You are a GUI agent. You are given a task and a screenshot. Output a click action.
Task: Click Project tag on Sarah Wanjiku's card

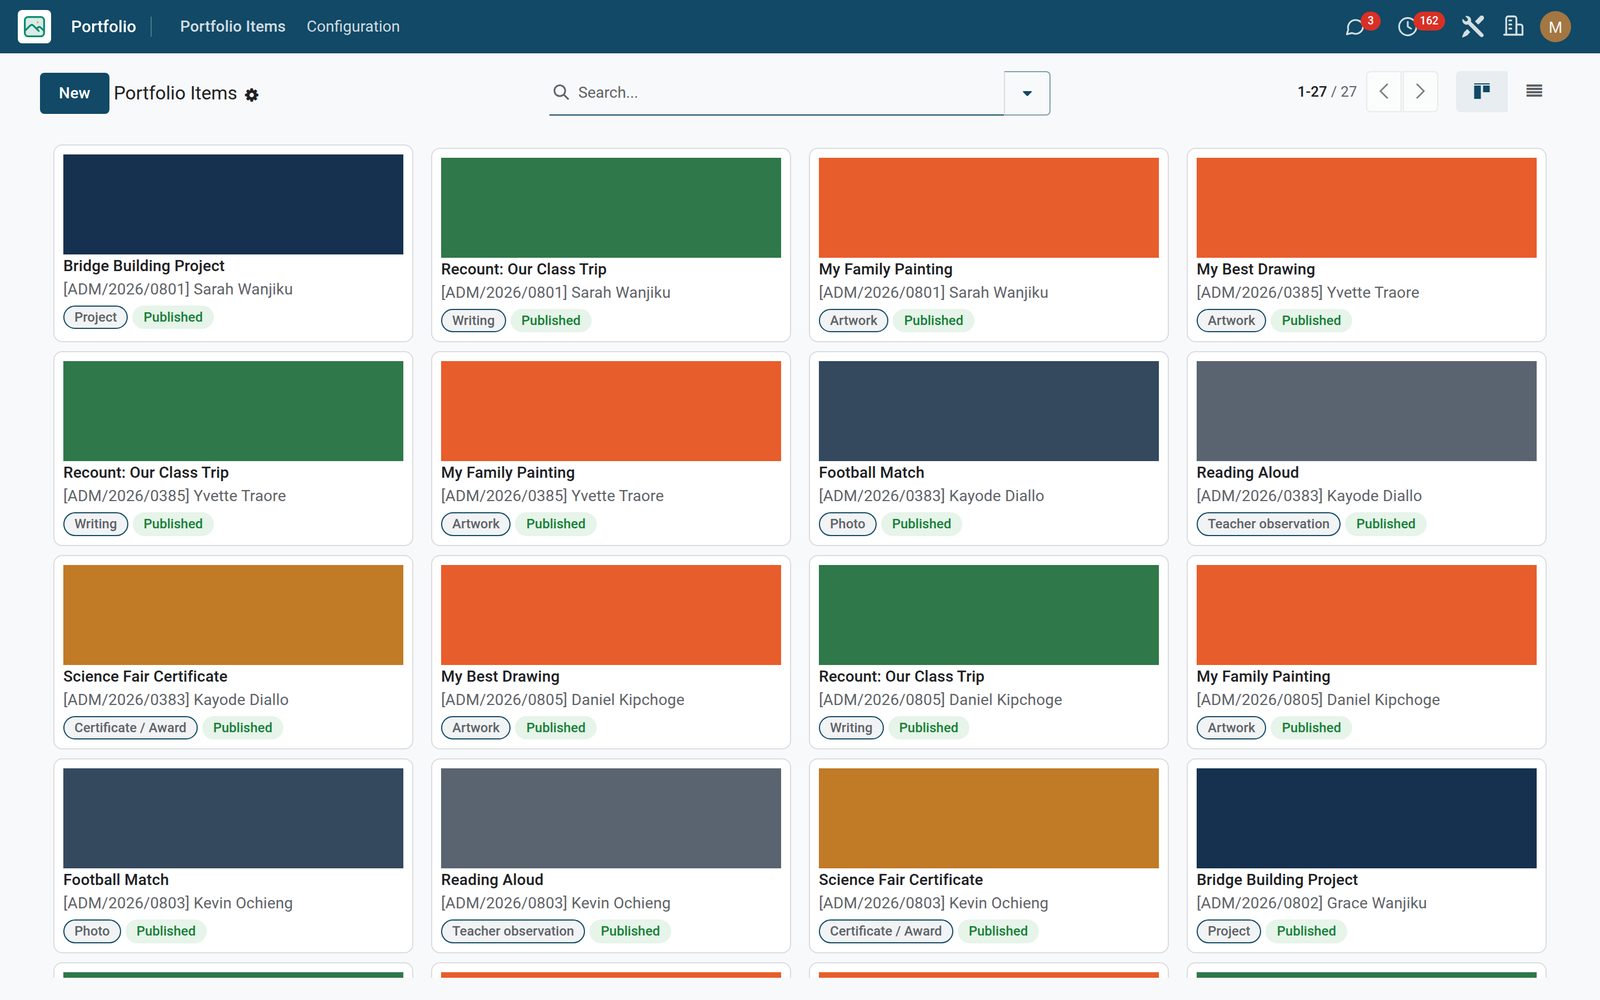pyautogui.click(x=95, y=317)
